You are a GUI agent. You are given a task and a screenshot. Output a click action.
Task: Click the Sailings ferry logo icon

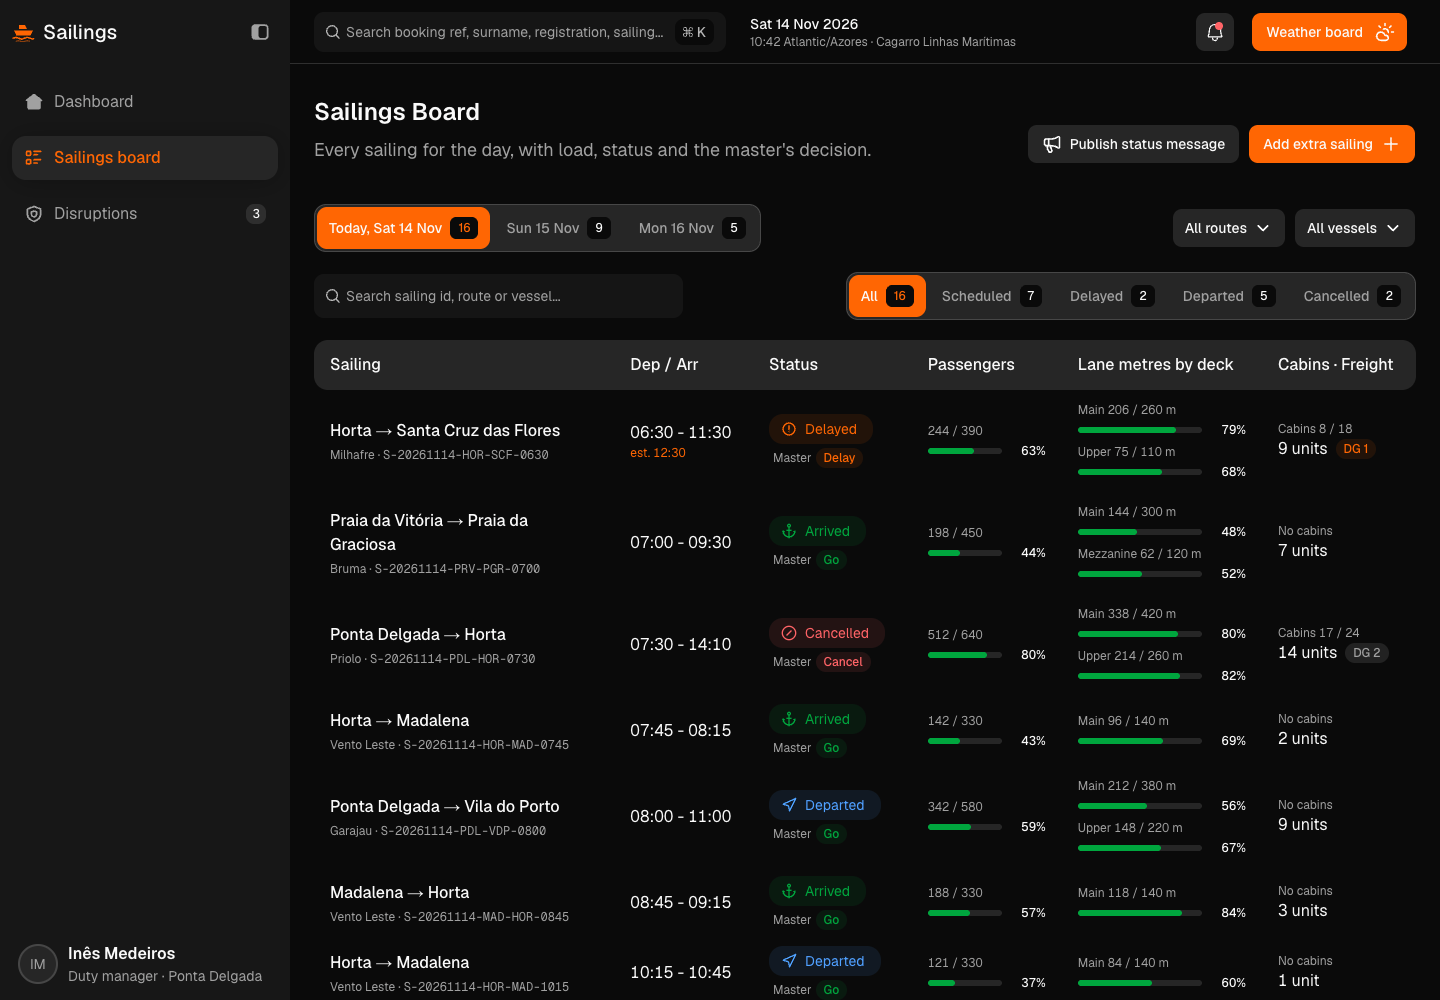(23, 32)
